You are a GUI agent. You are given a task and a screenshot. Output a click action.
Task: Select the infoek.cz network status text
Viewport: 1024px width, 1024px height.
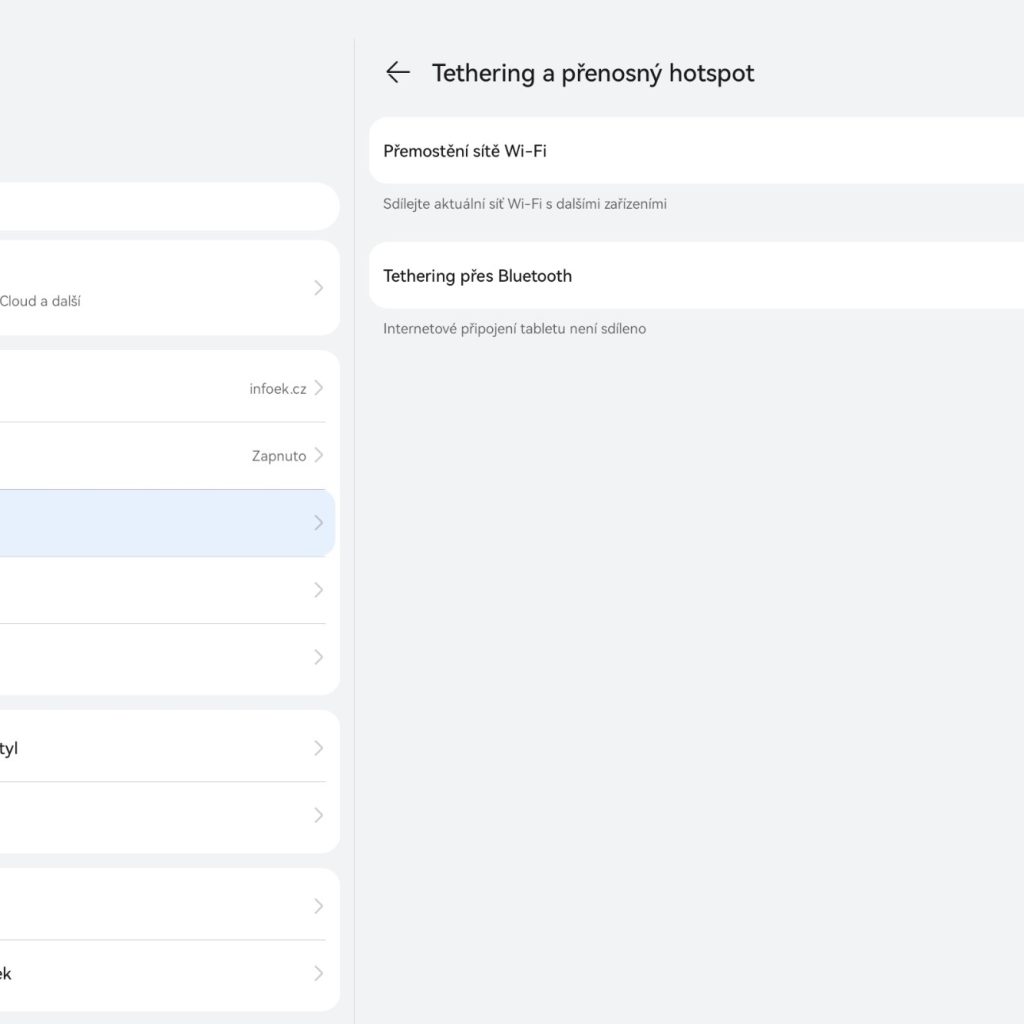(277, 389)
